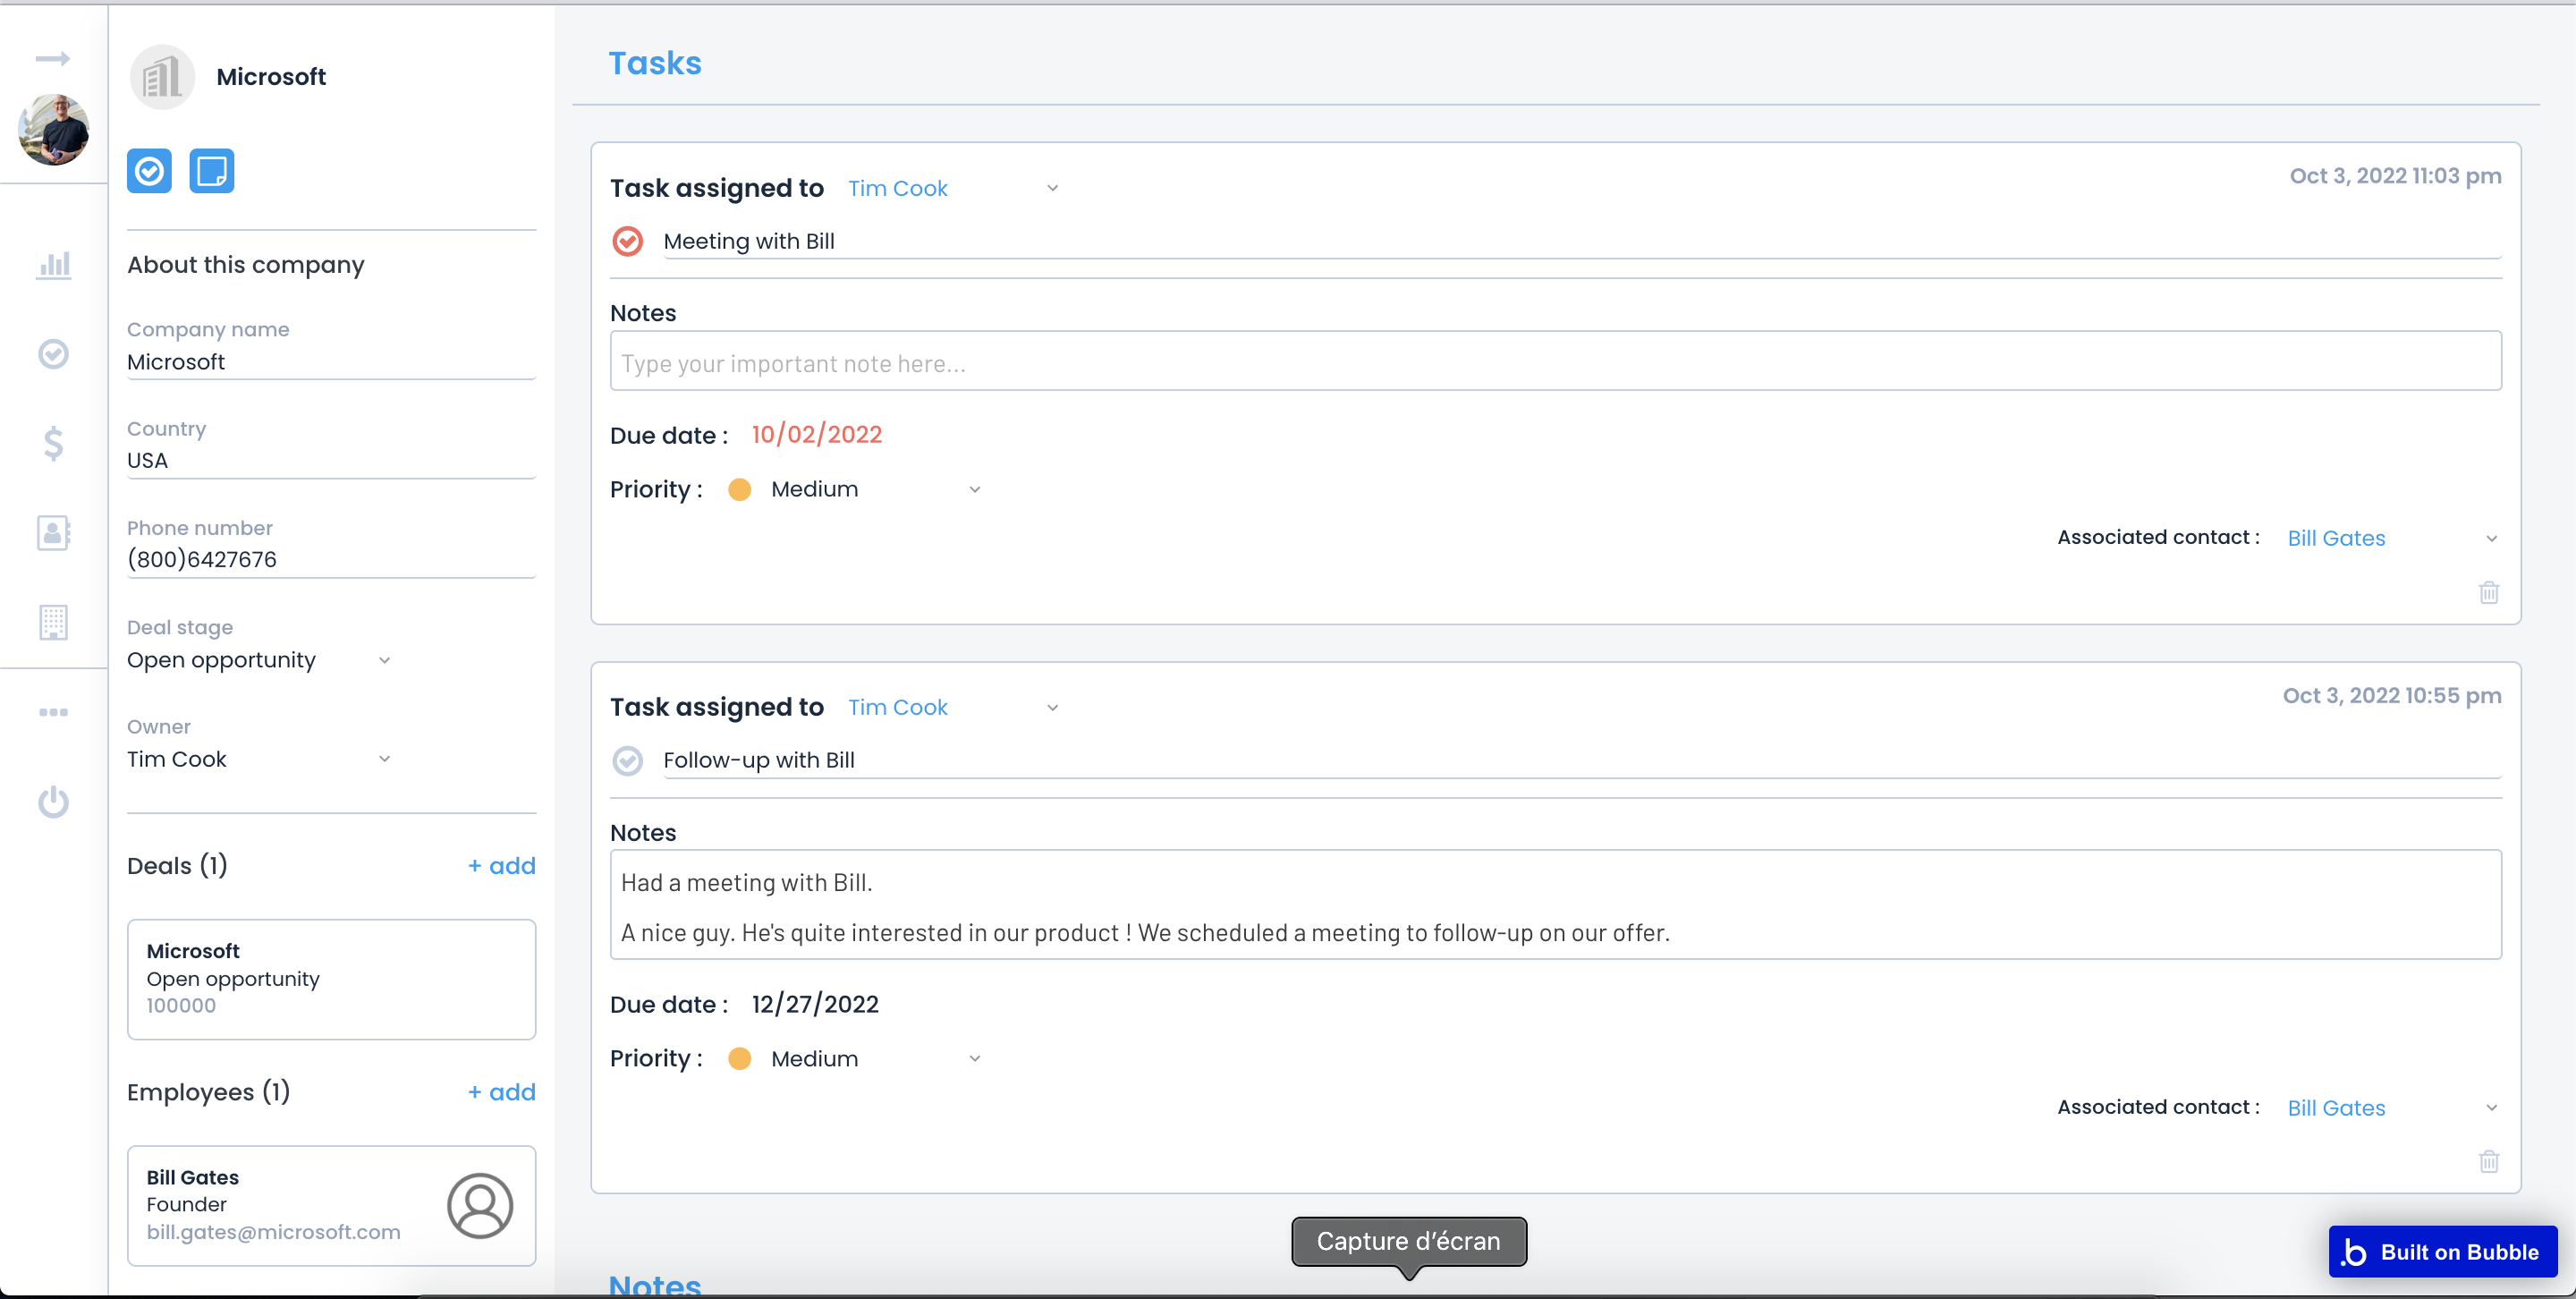This screenshot has height=1299, width=2576.
Task: Open the analytics bar chart sidebar icon
Action: click(53, 265)
